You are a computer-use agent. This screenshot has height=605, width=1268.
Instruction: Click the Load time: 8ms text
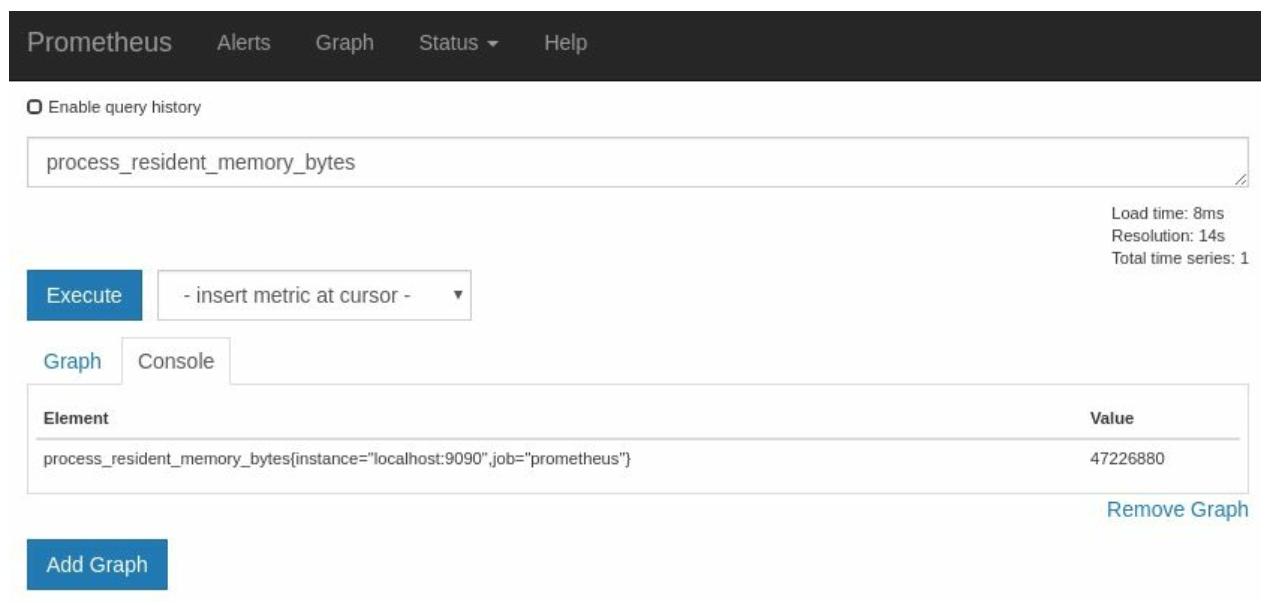(x=1167, y=213)
